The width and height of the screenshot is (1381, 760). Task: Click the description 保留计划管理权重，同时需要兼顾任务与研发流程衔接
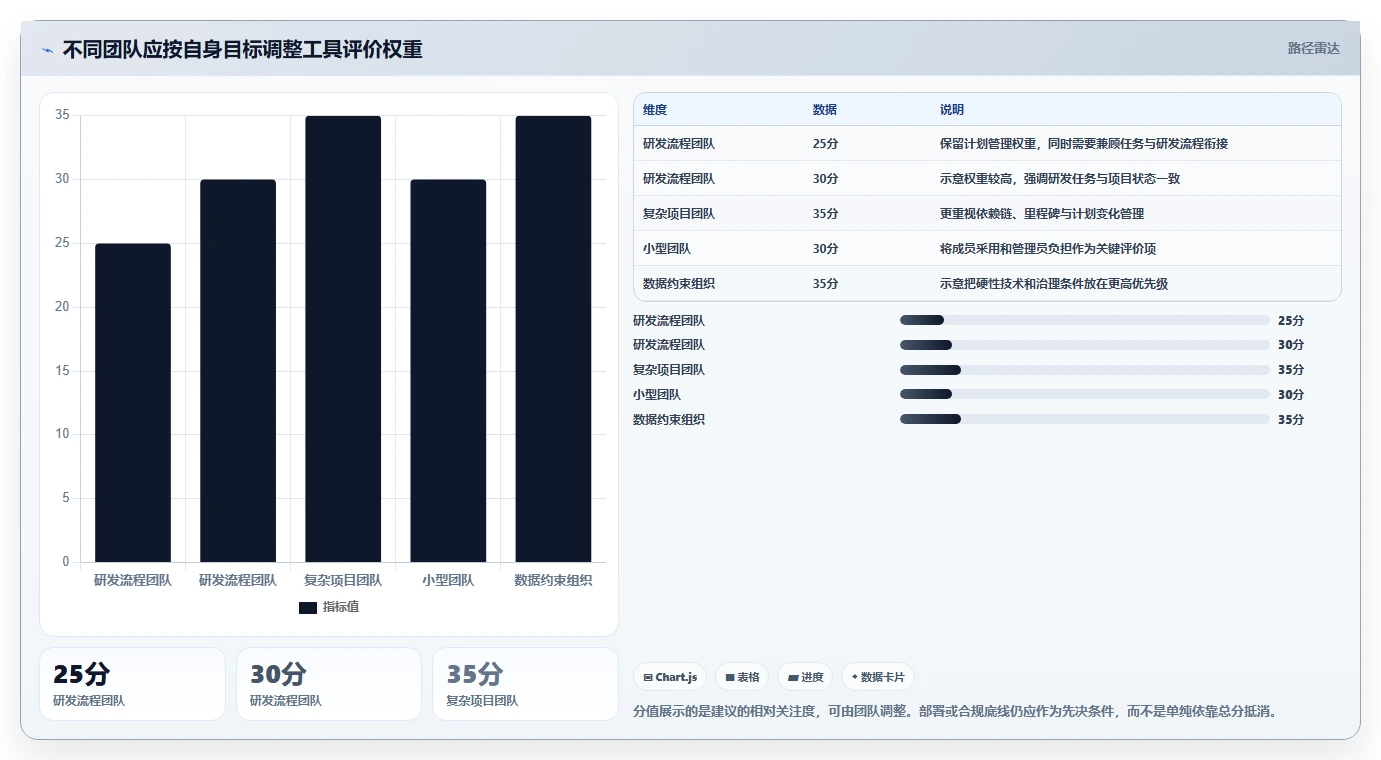1084,144
